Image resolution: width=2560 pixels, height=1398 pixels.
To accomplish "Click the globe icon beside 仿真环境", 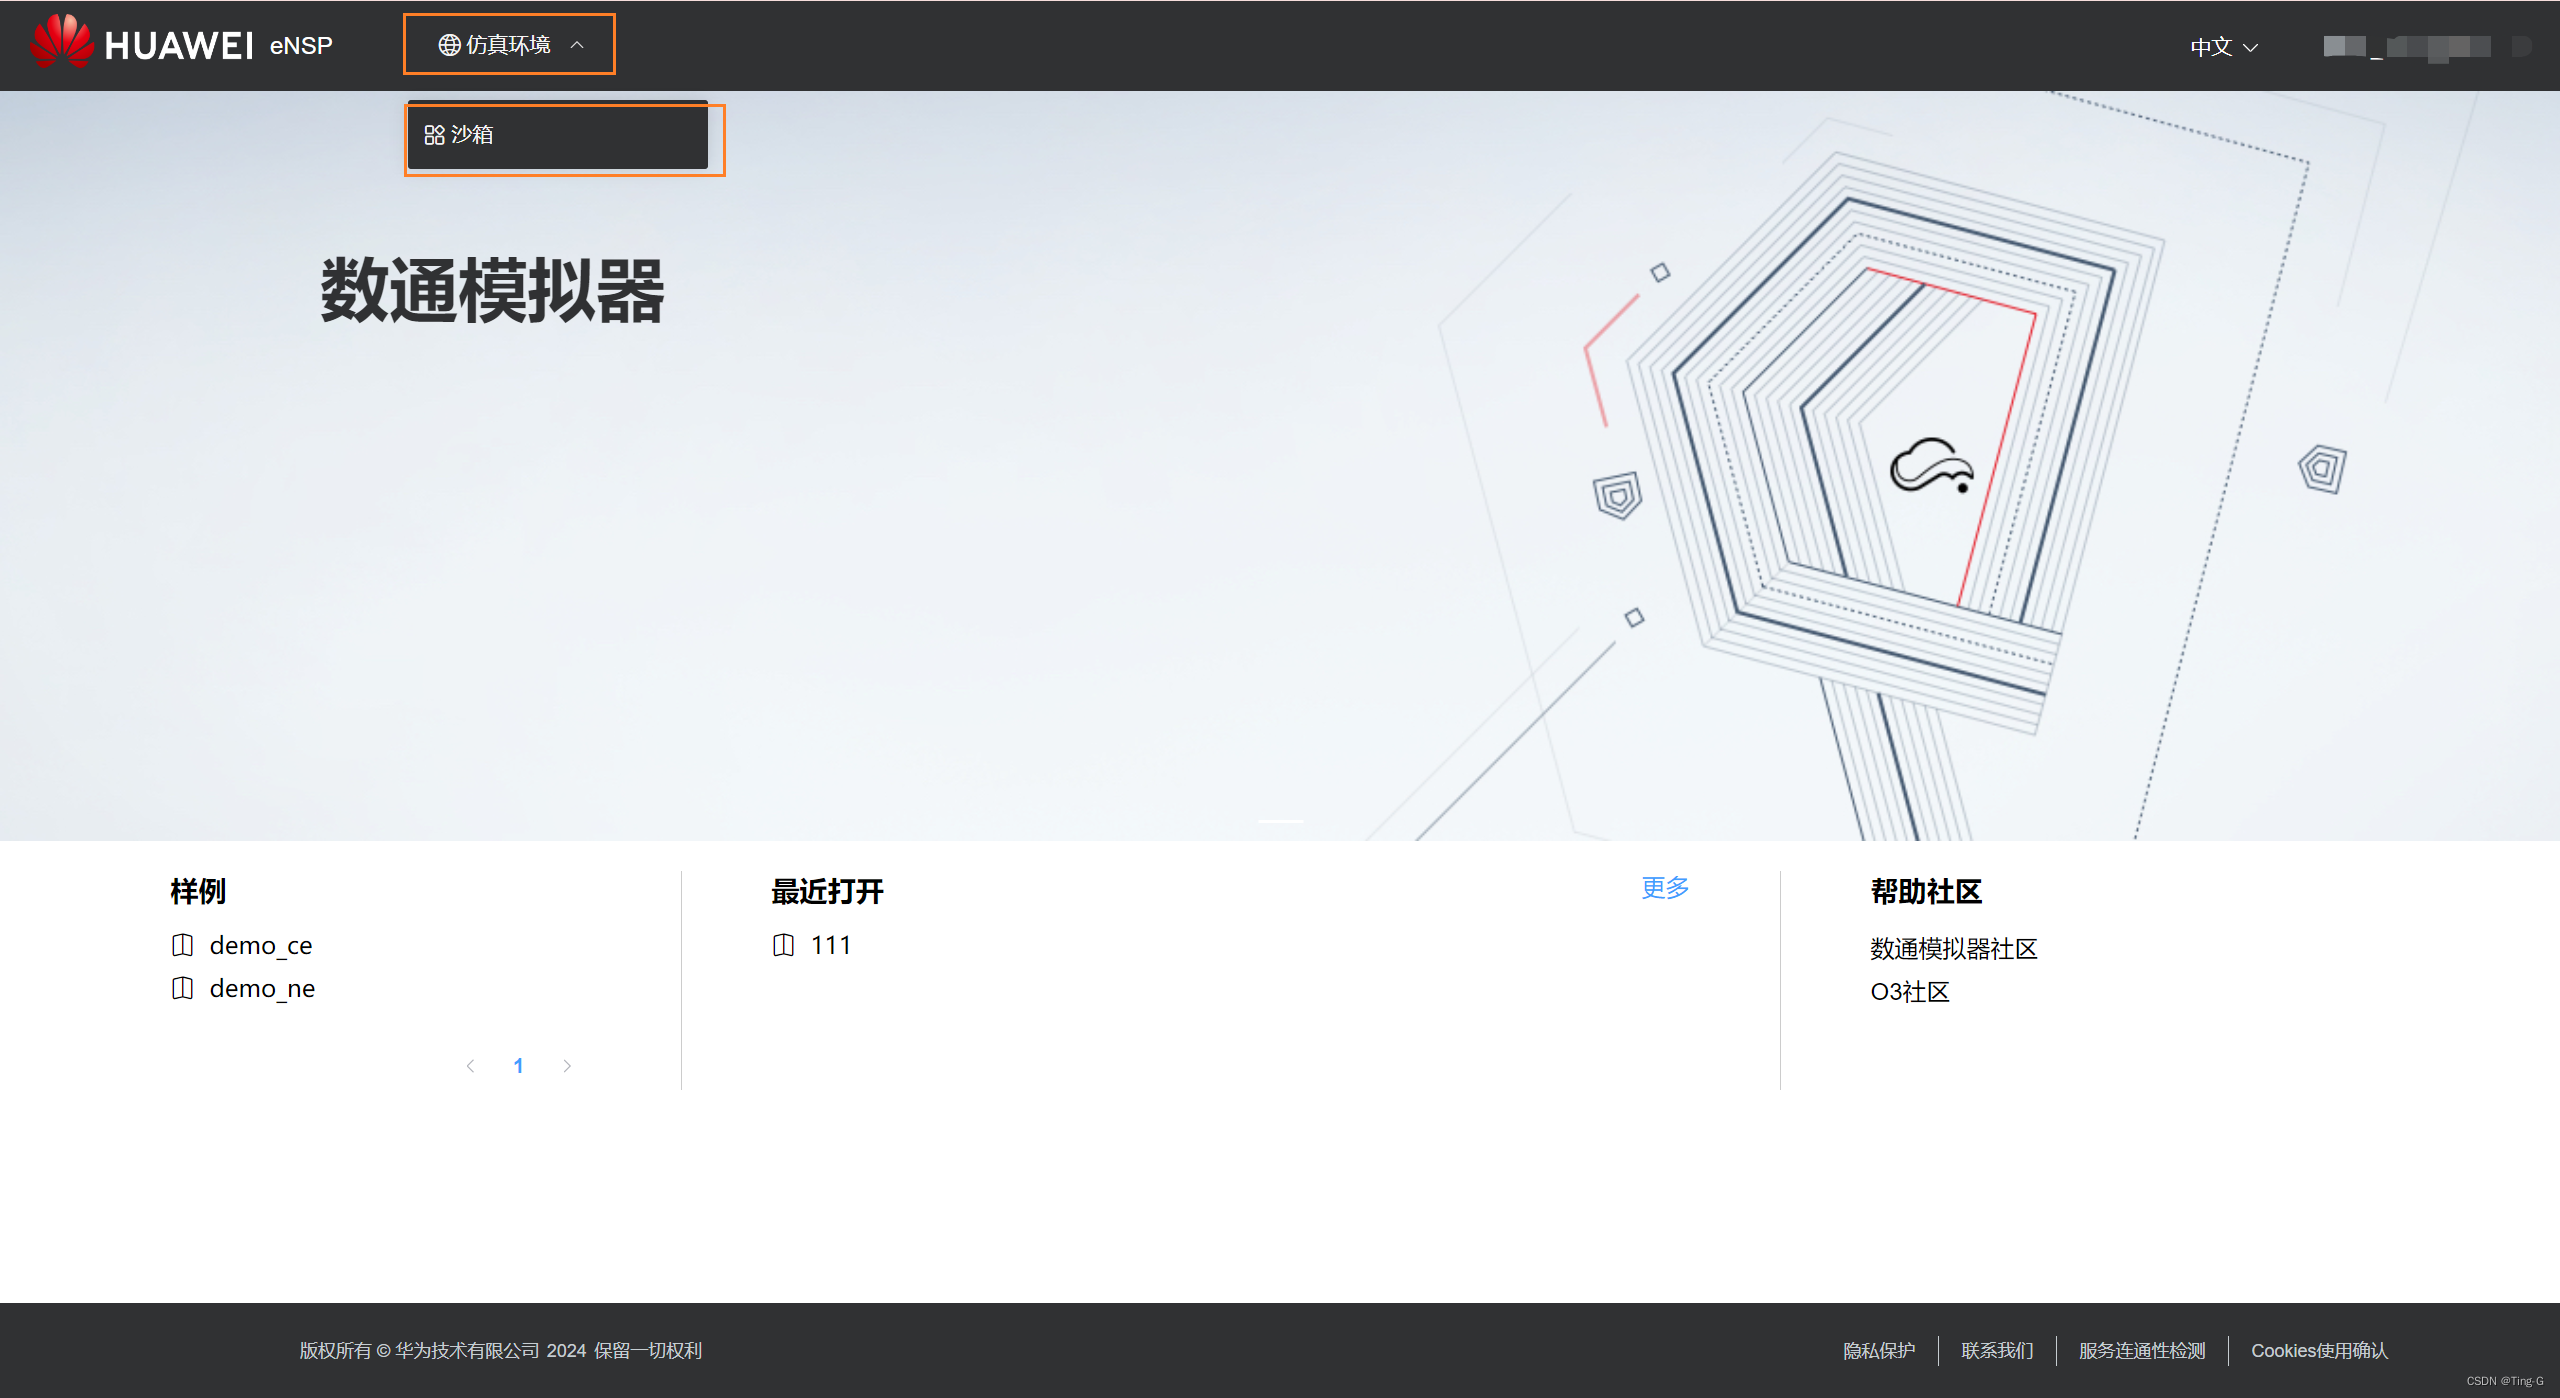I will pyautogui.click(x=449, y=45).
